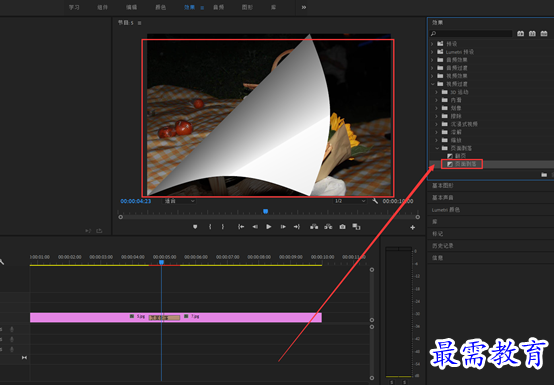Play the sequence in Program Monitor
This screenshot has height=385, width=554.
269,227
